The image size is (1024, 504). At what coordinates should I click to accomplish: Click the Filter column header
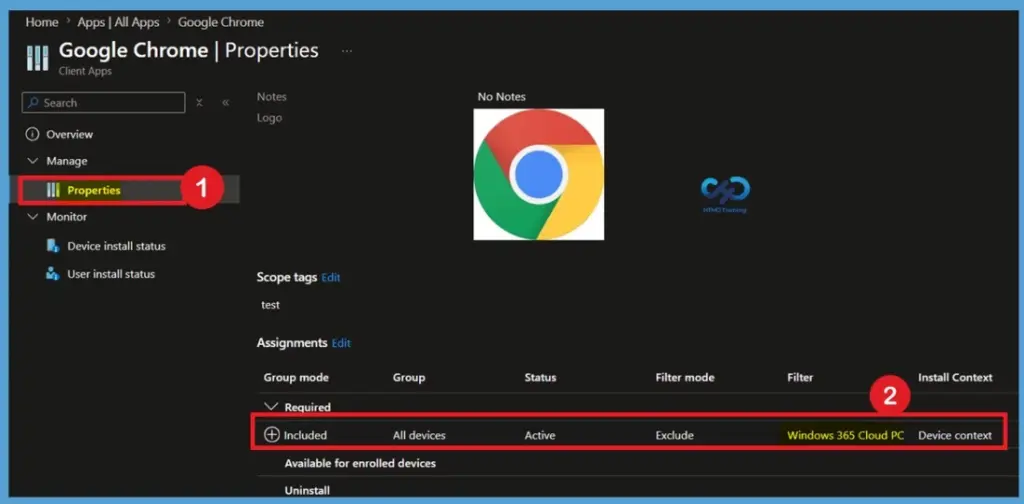pos(800,377)
